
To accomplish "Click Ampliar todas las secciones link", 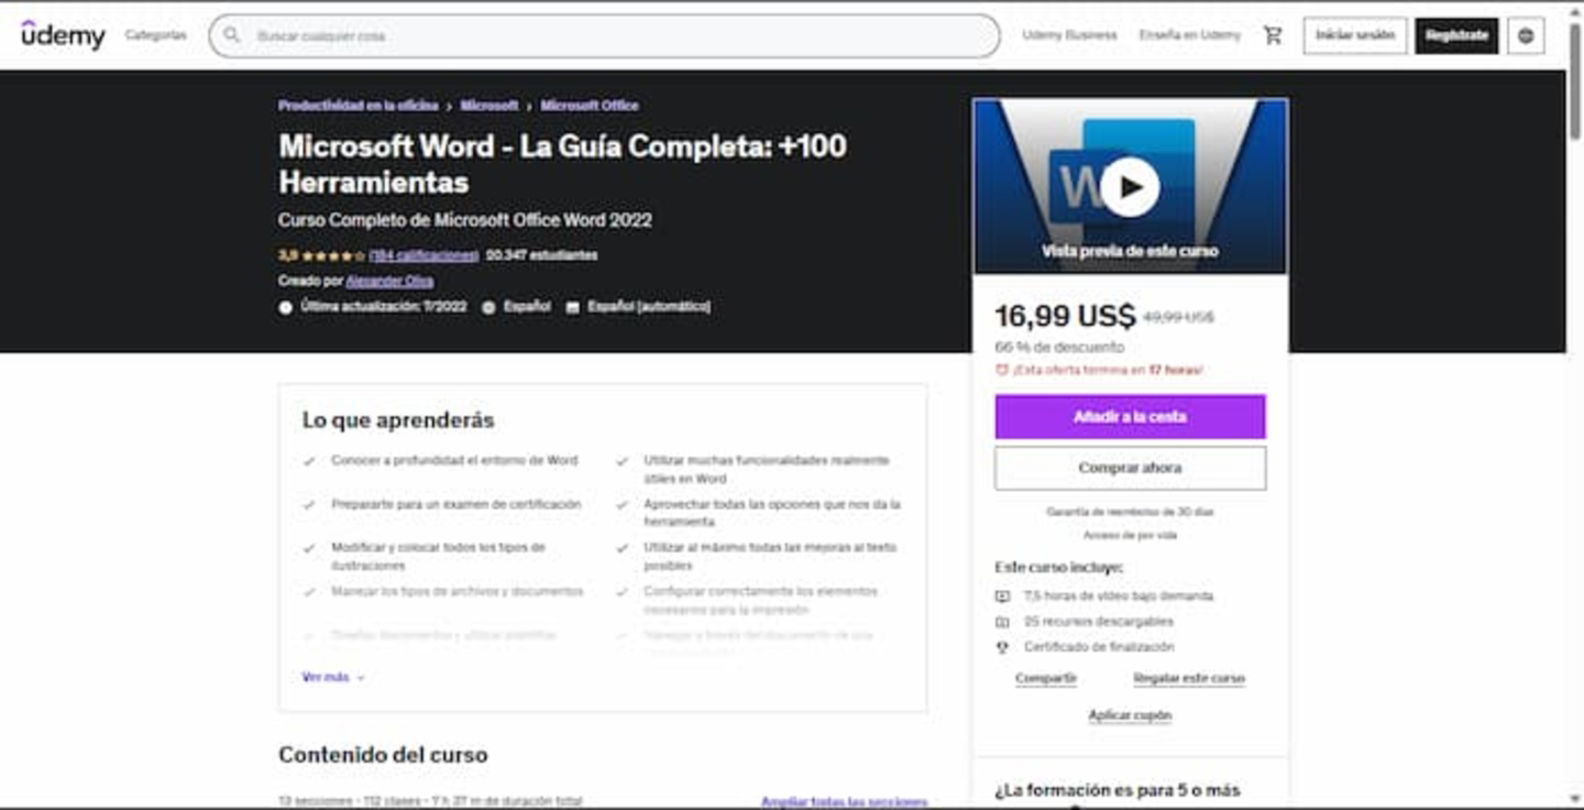I will tap(844, 802).
